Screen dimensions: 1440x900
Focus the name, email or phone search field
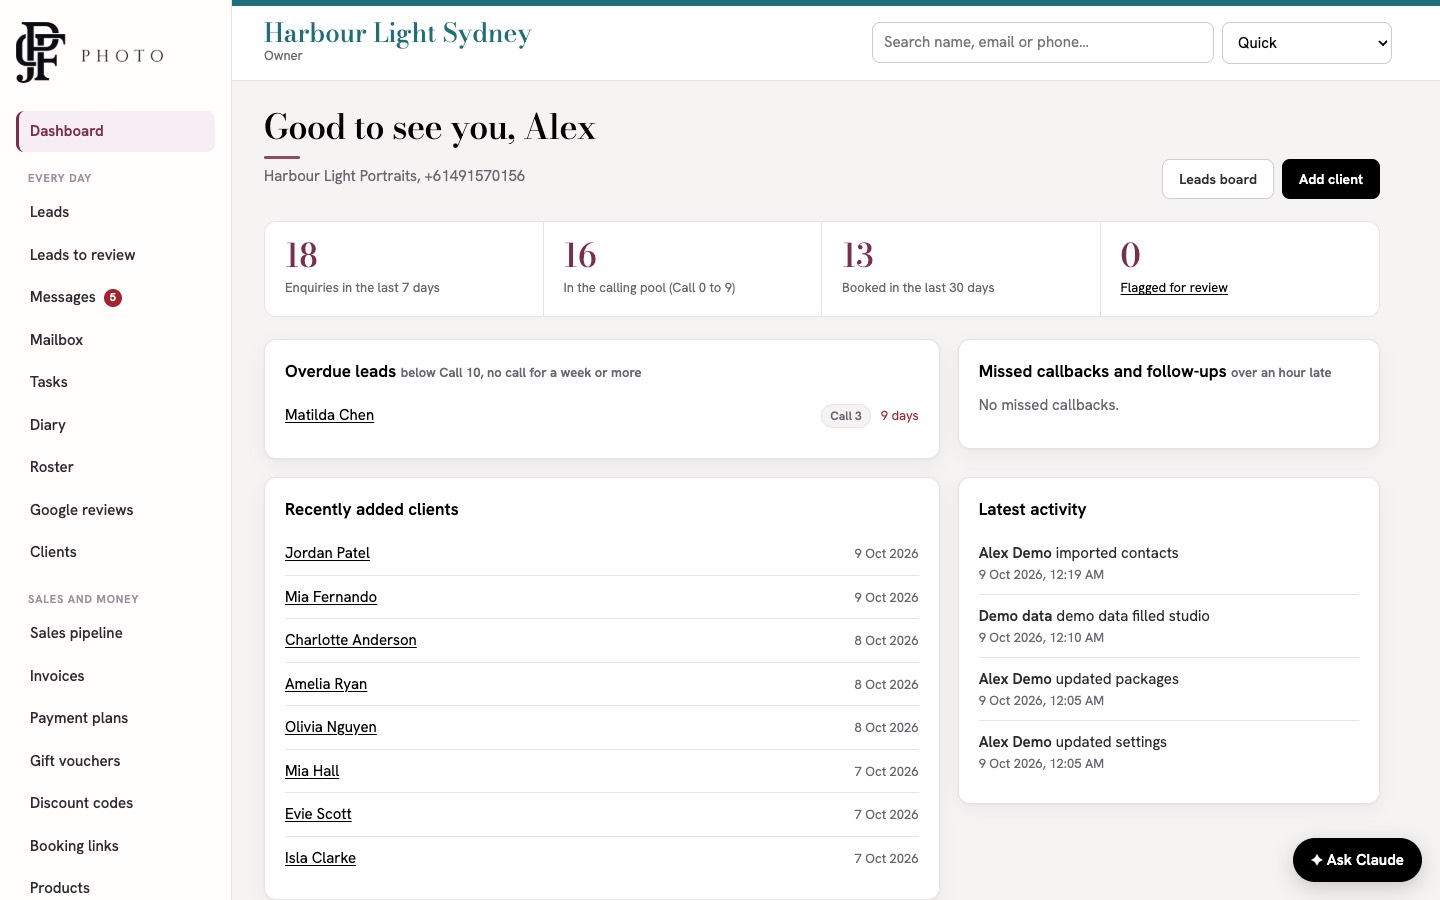1042,43
